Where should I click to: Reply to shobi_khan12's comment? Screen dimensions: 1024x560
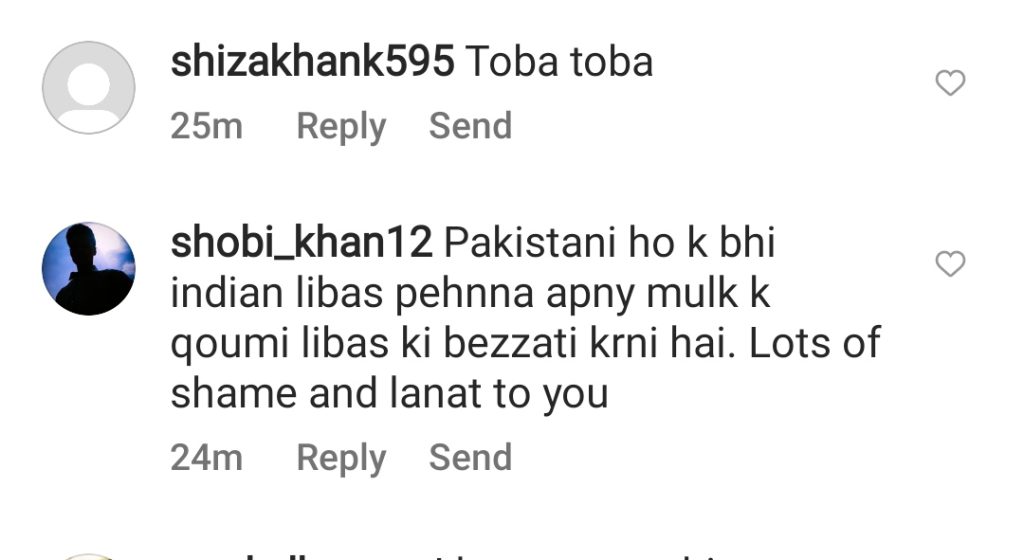point(341,458)
